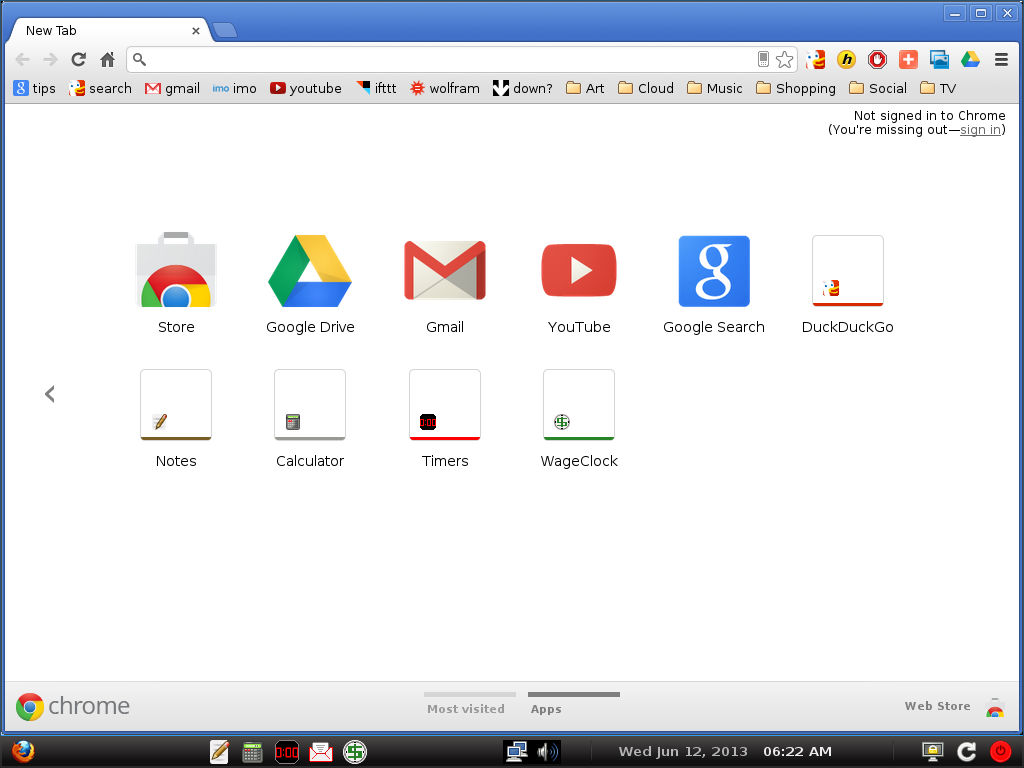Open the screen/image extension icon
The width and height of the screenshot is (1024, 768).
pos(939,59)
